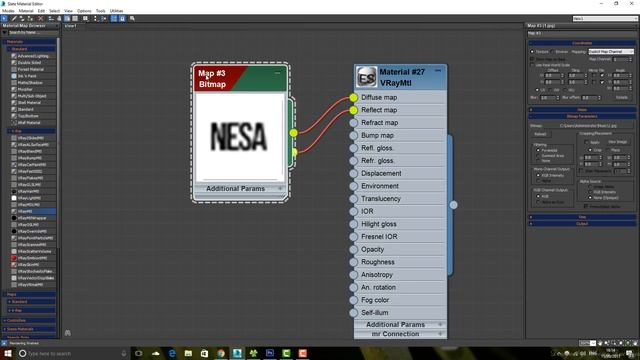640x360 pixels.
Task: Click the Windows Start button
Action: tap(8, 353)
